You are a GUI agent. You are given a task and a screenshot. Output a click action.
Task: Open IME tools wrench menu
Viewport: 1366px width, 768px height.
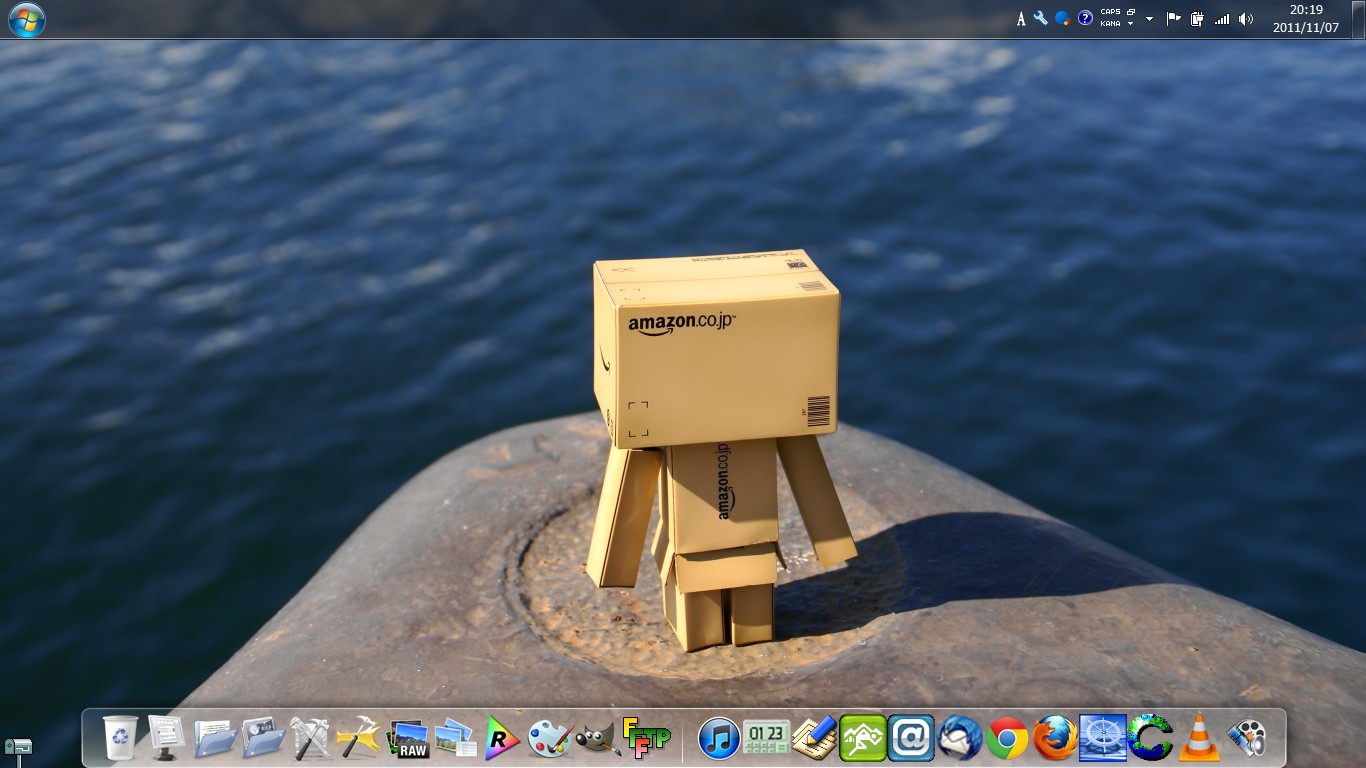[x=1041, y=18]
